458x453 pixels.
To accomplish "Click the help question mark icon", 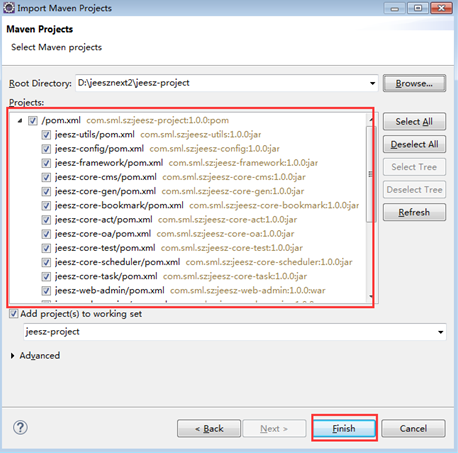I will tap(20, 428).
